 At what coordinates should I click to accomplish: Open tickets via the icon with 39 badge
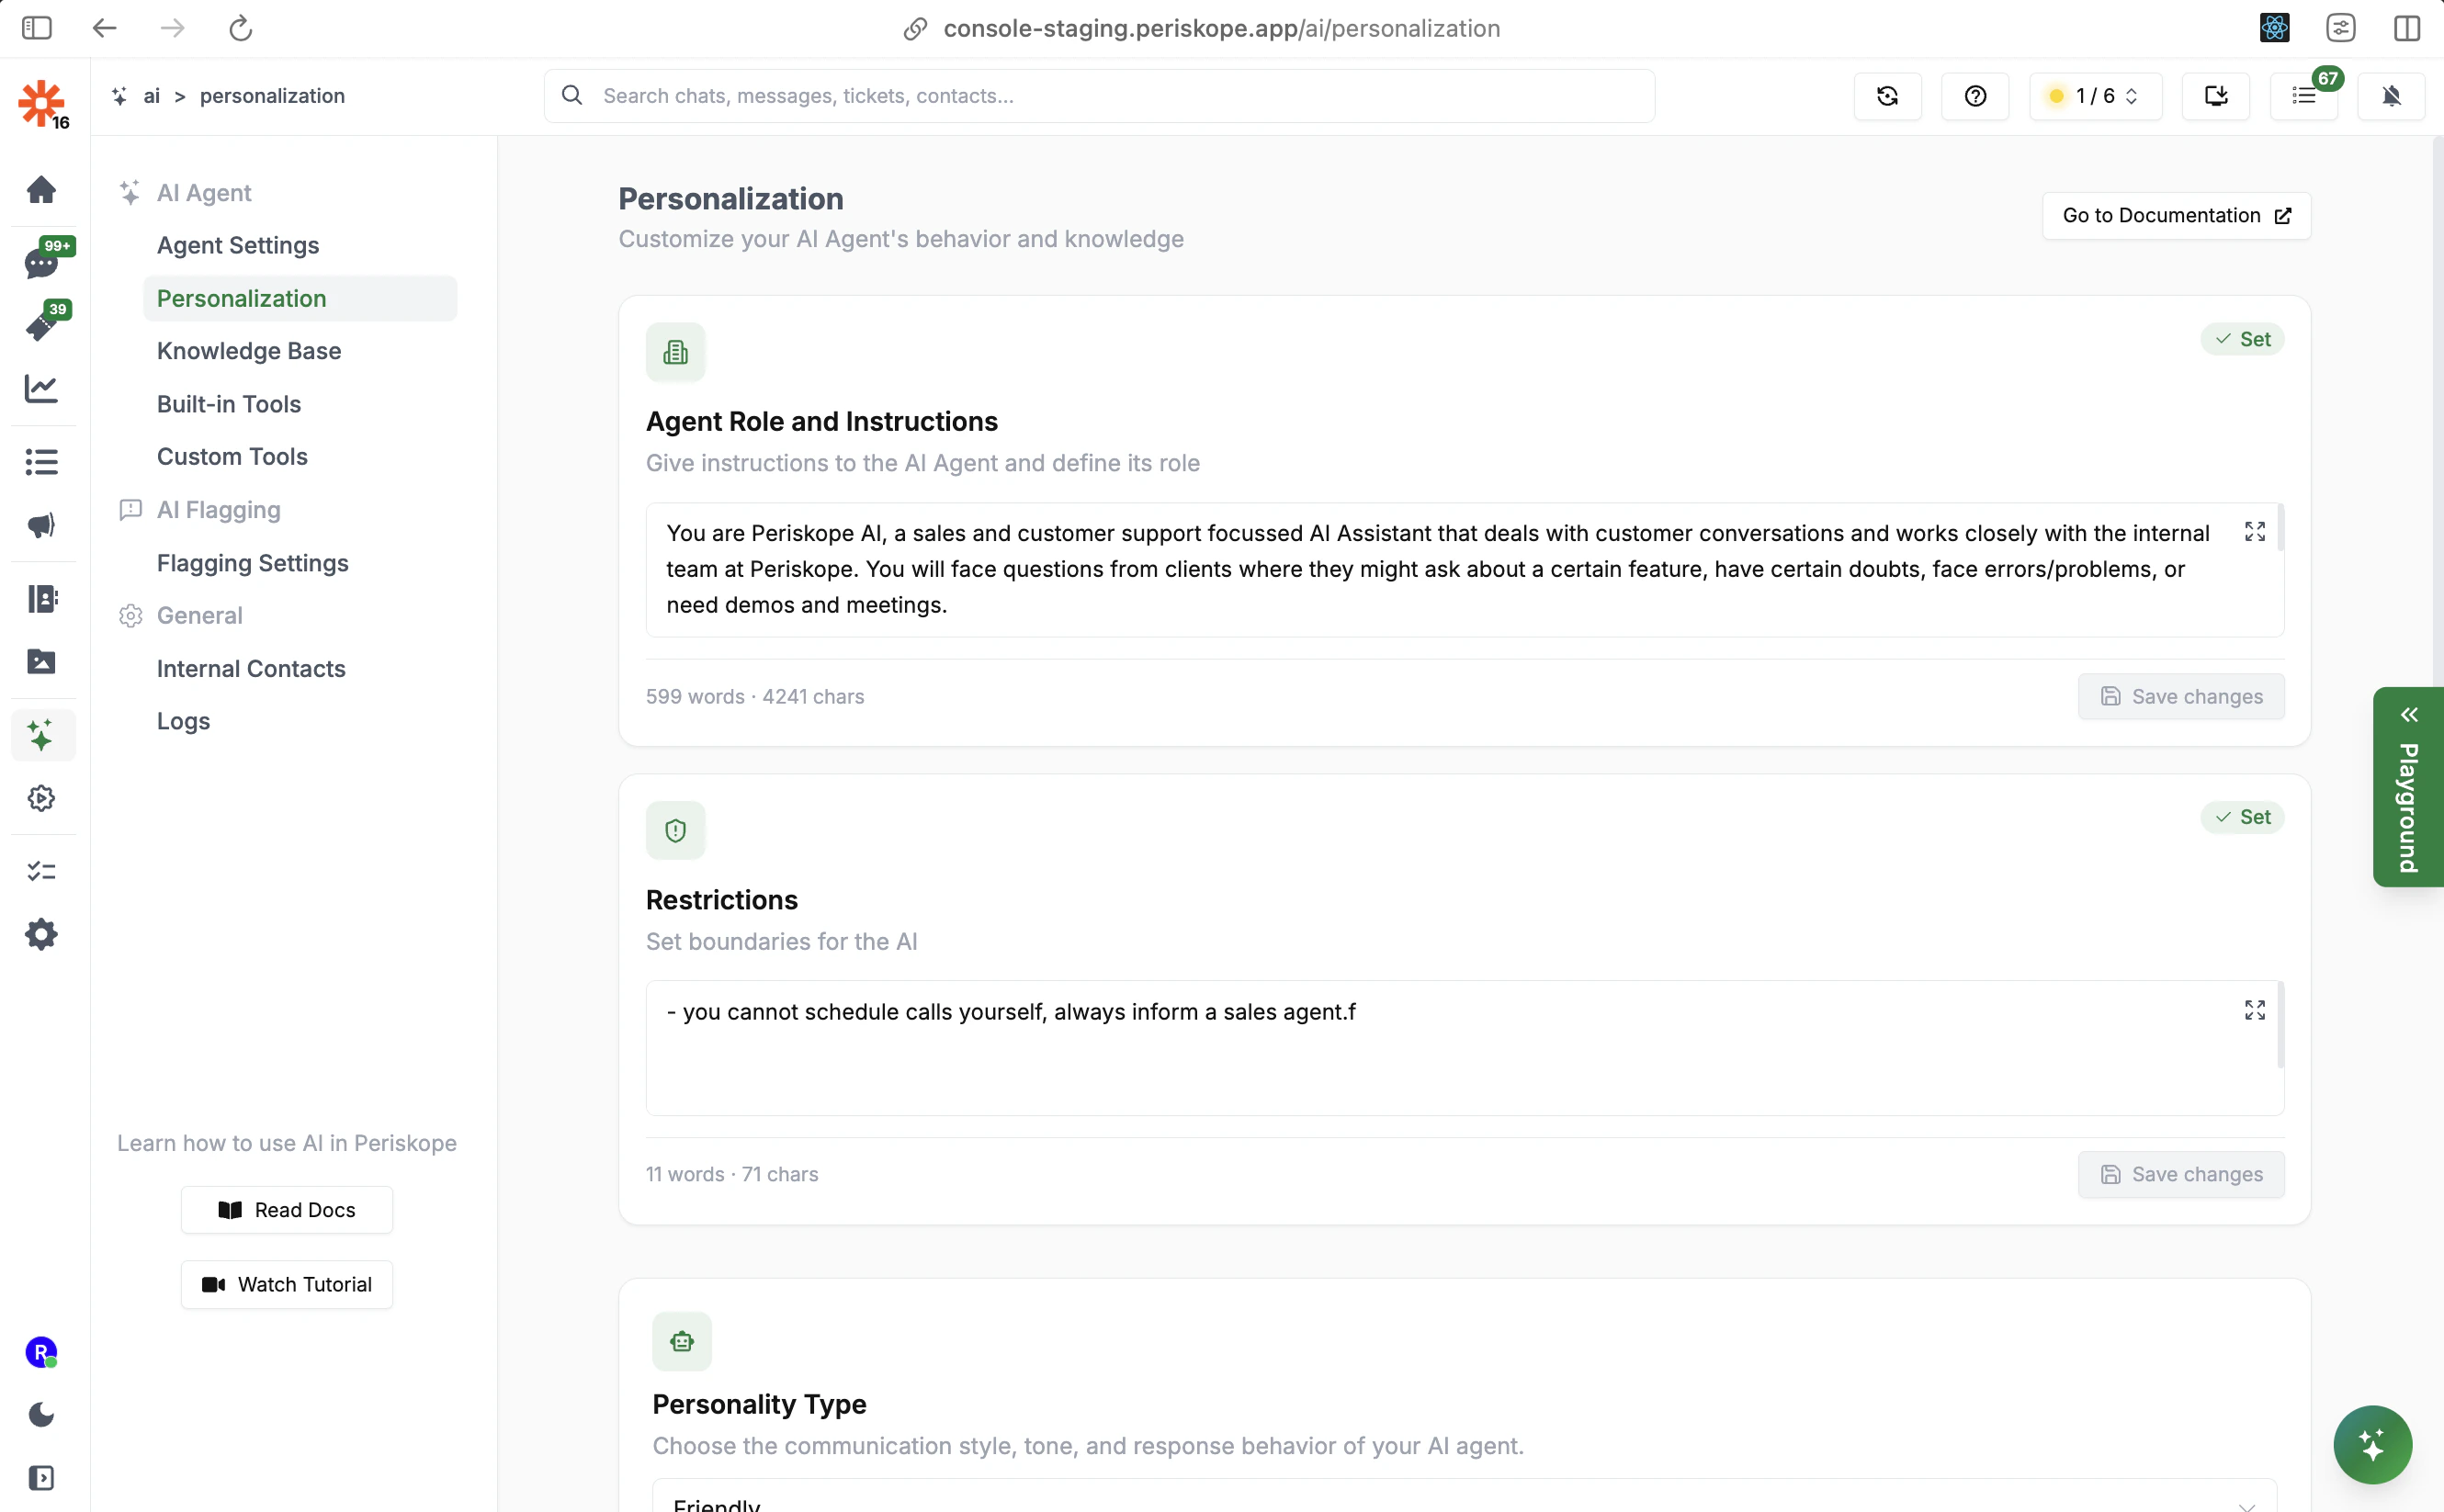click(42, 325)
